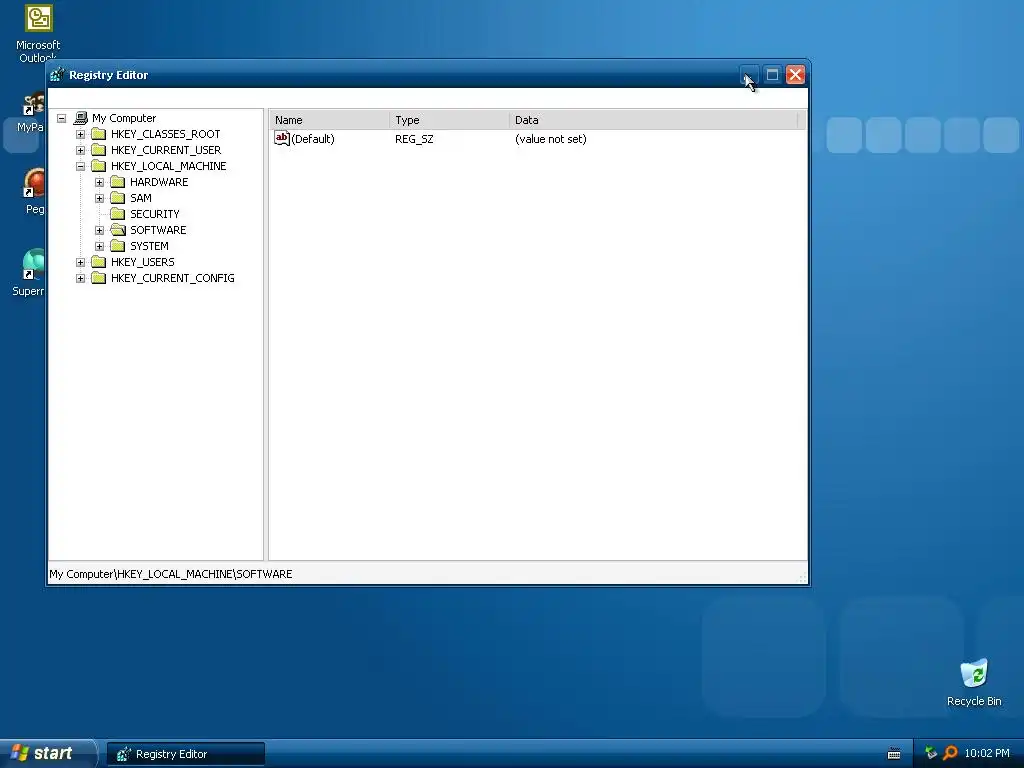This screenshot has width=1024, height=768.
Task: Minimize the Registry Editor window
Action: (749, 75)
